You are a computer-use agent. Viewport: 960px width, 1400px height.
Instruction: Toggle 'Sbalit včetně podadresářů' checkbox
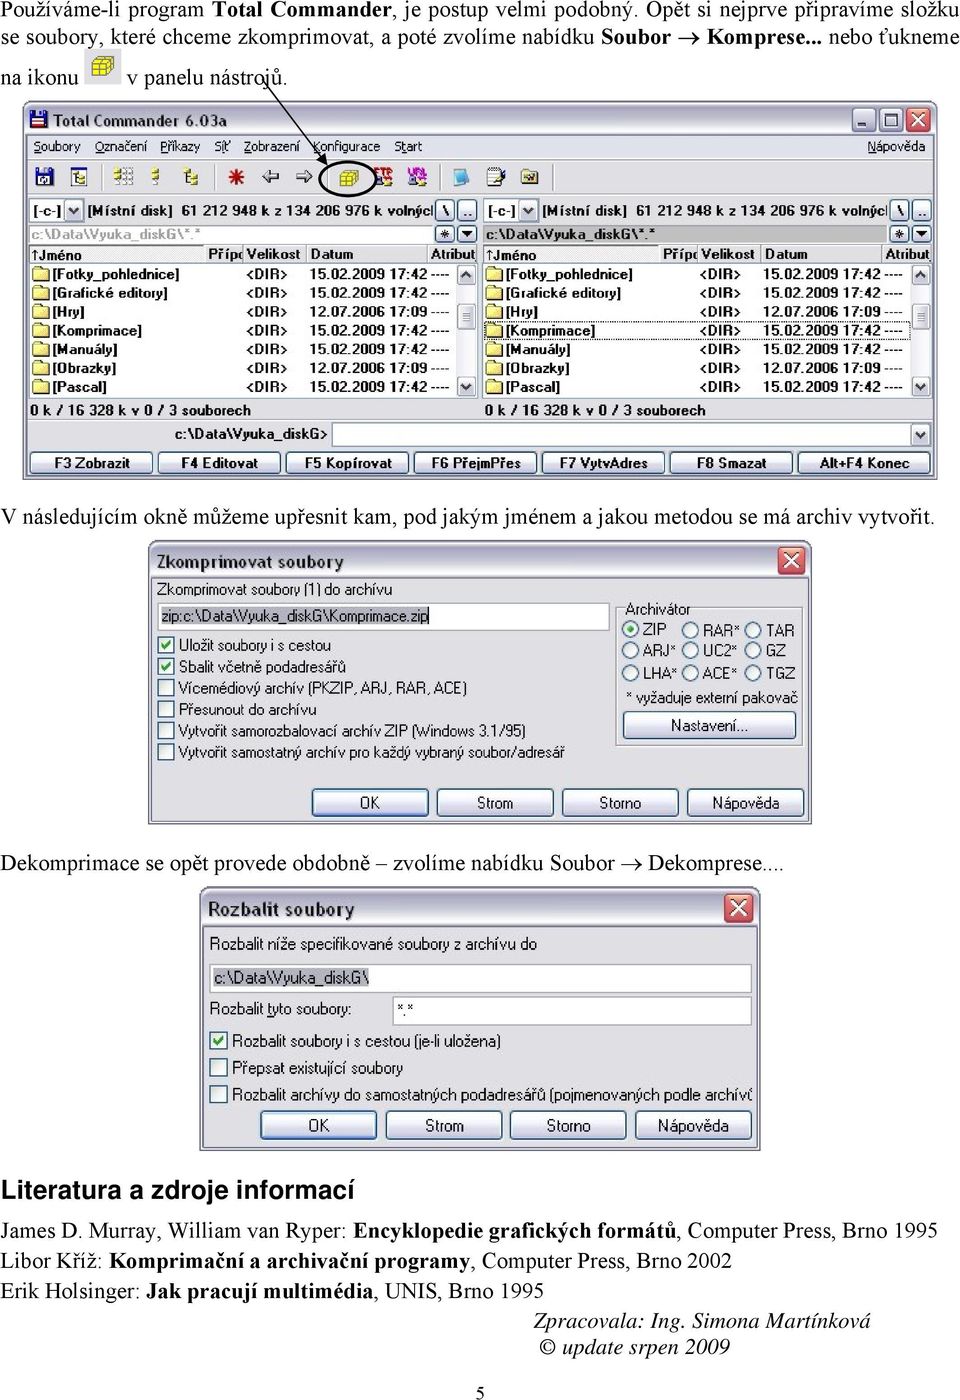(166, 666)
